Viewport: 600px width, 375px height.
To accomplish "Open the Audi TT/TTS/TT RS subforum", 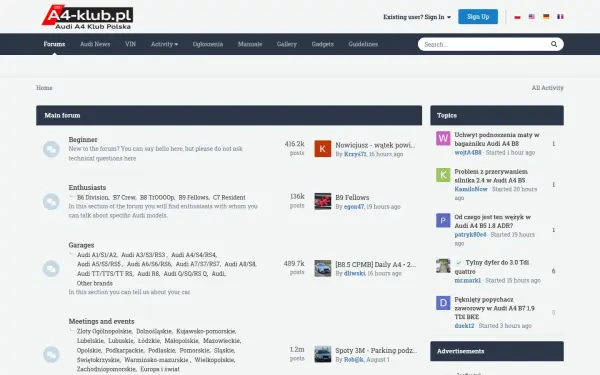I will pyautogui.click(x=105, y=274).
